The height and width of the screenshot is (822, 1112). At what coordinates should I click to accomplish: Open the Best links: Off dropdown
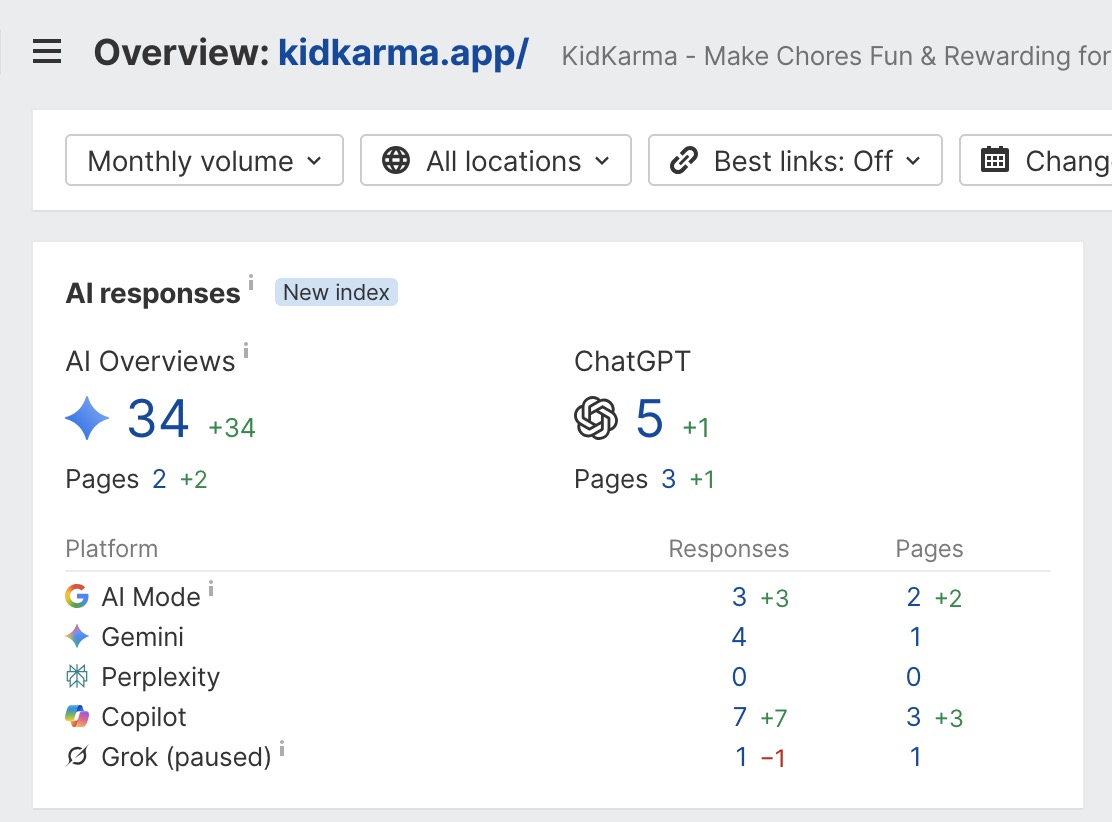pos(795,160)
